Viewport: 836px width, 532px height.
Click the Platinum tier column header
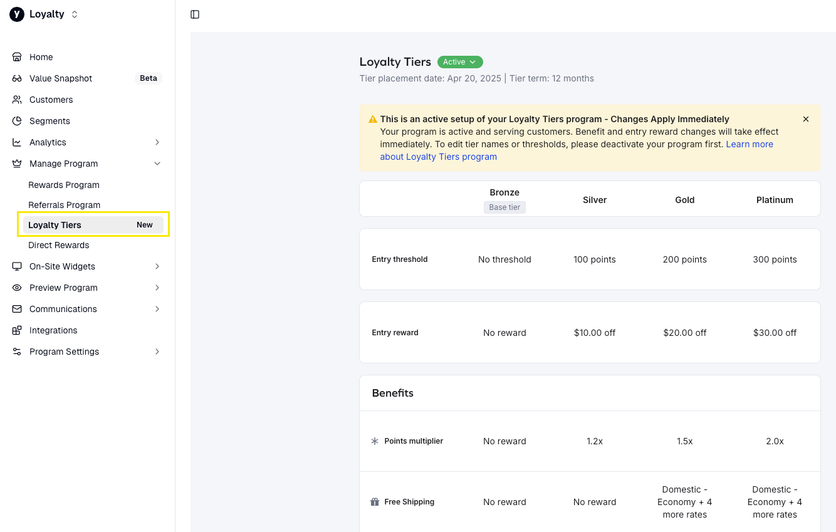[x=775, y=200]
